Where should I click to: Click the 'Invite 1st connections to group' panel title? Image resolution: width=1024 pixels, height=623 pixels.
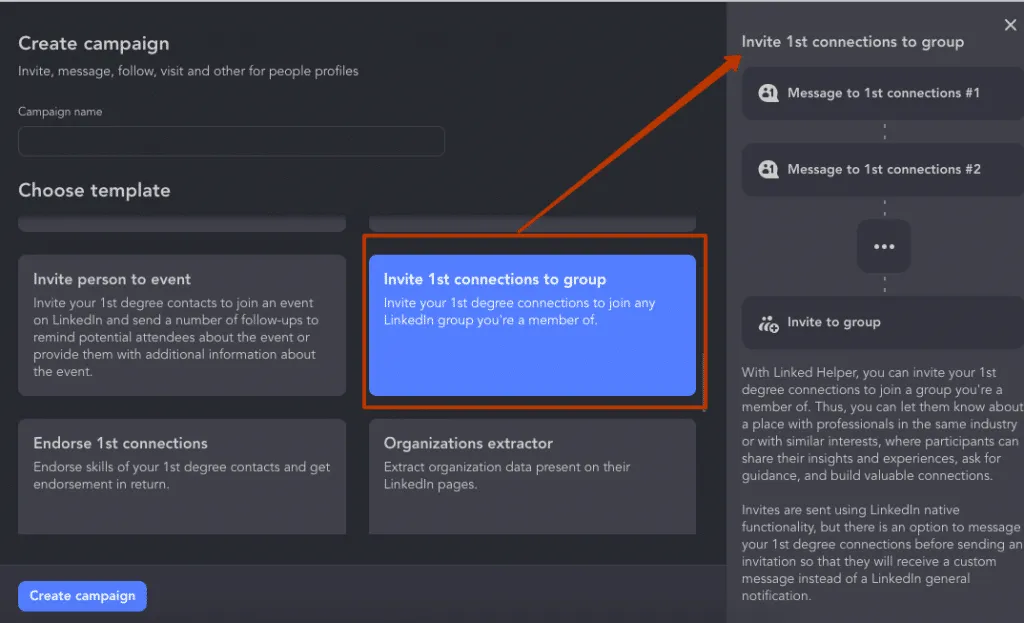[852, 42]
